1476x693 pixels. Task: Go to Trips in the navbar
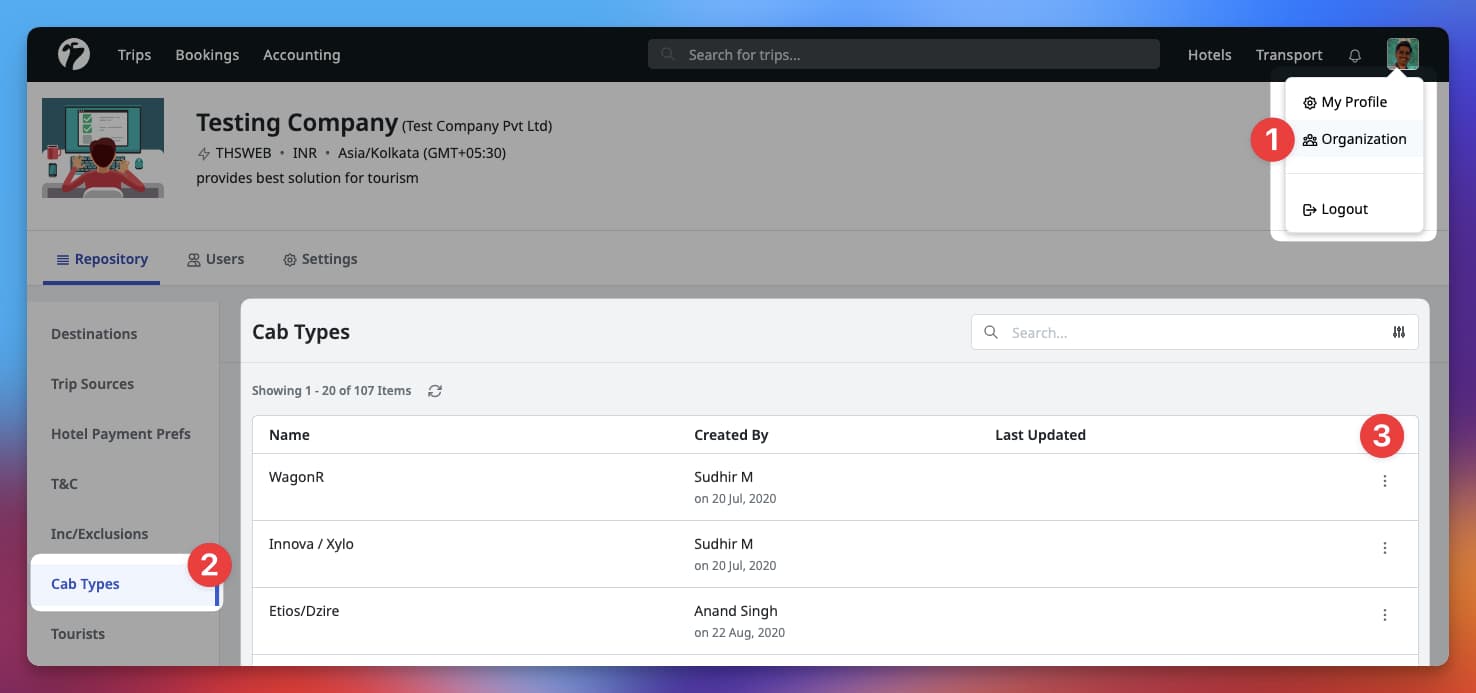point(134,55)
